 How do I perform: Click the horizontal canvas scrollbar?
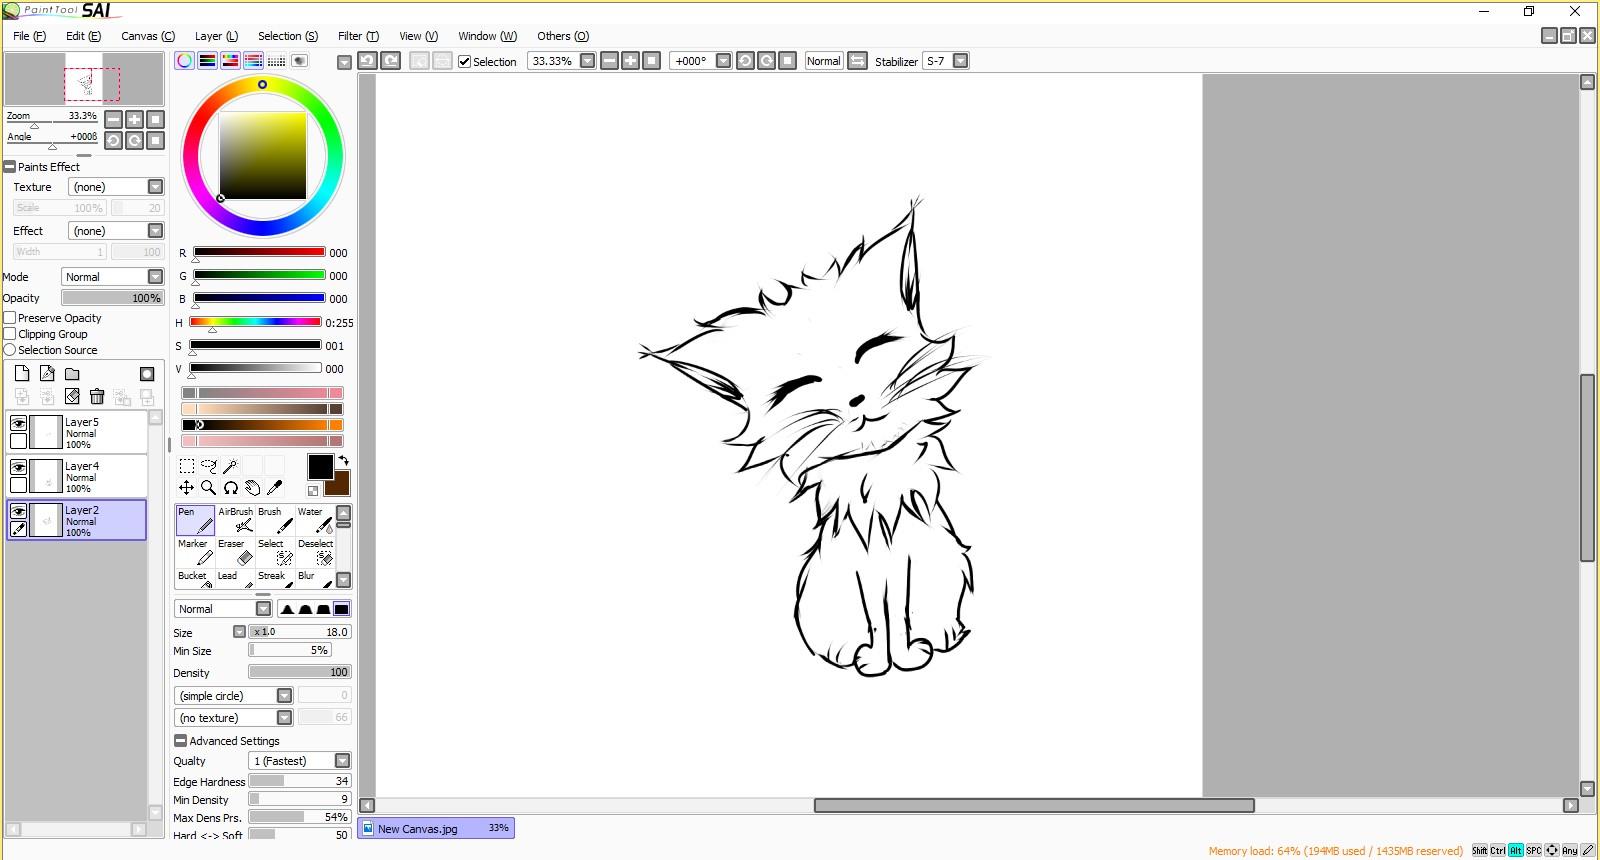[1034, 805]
